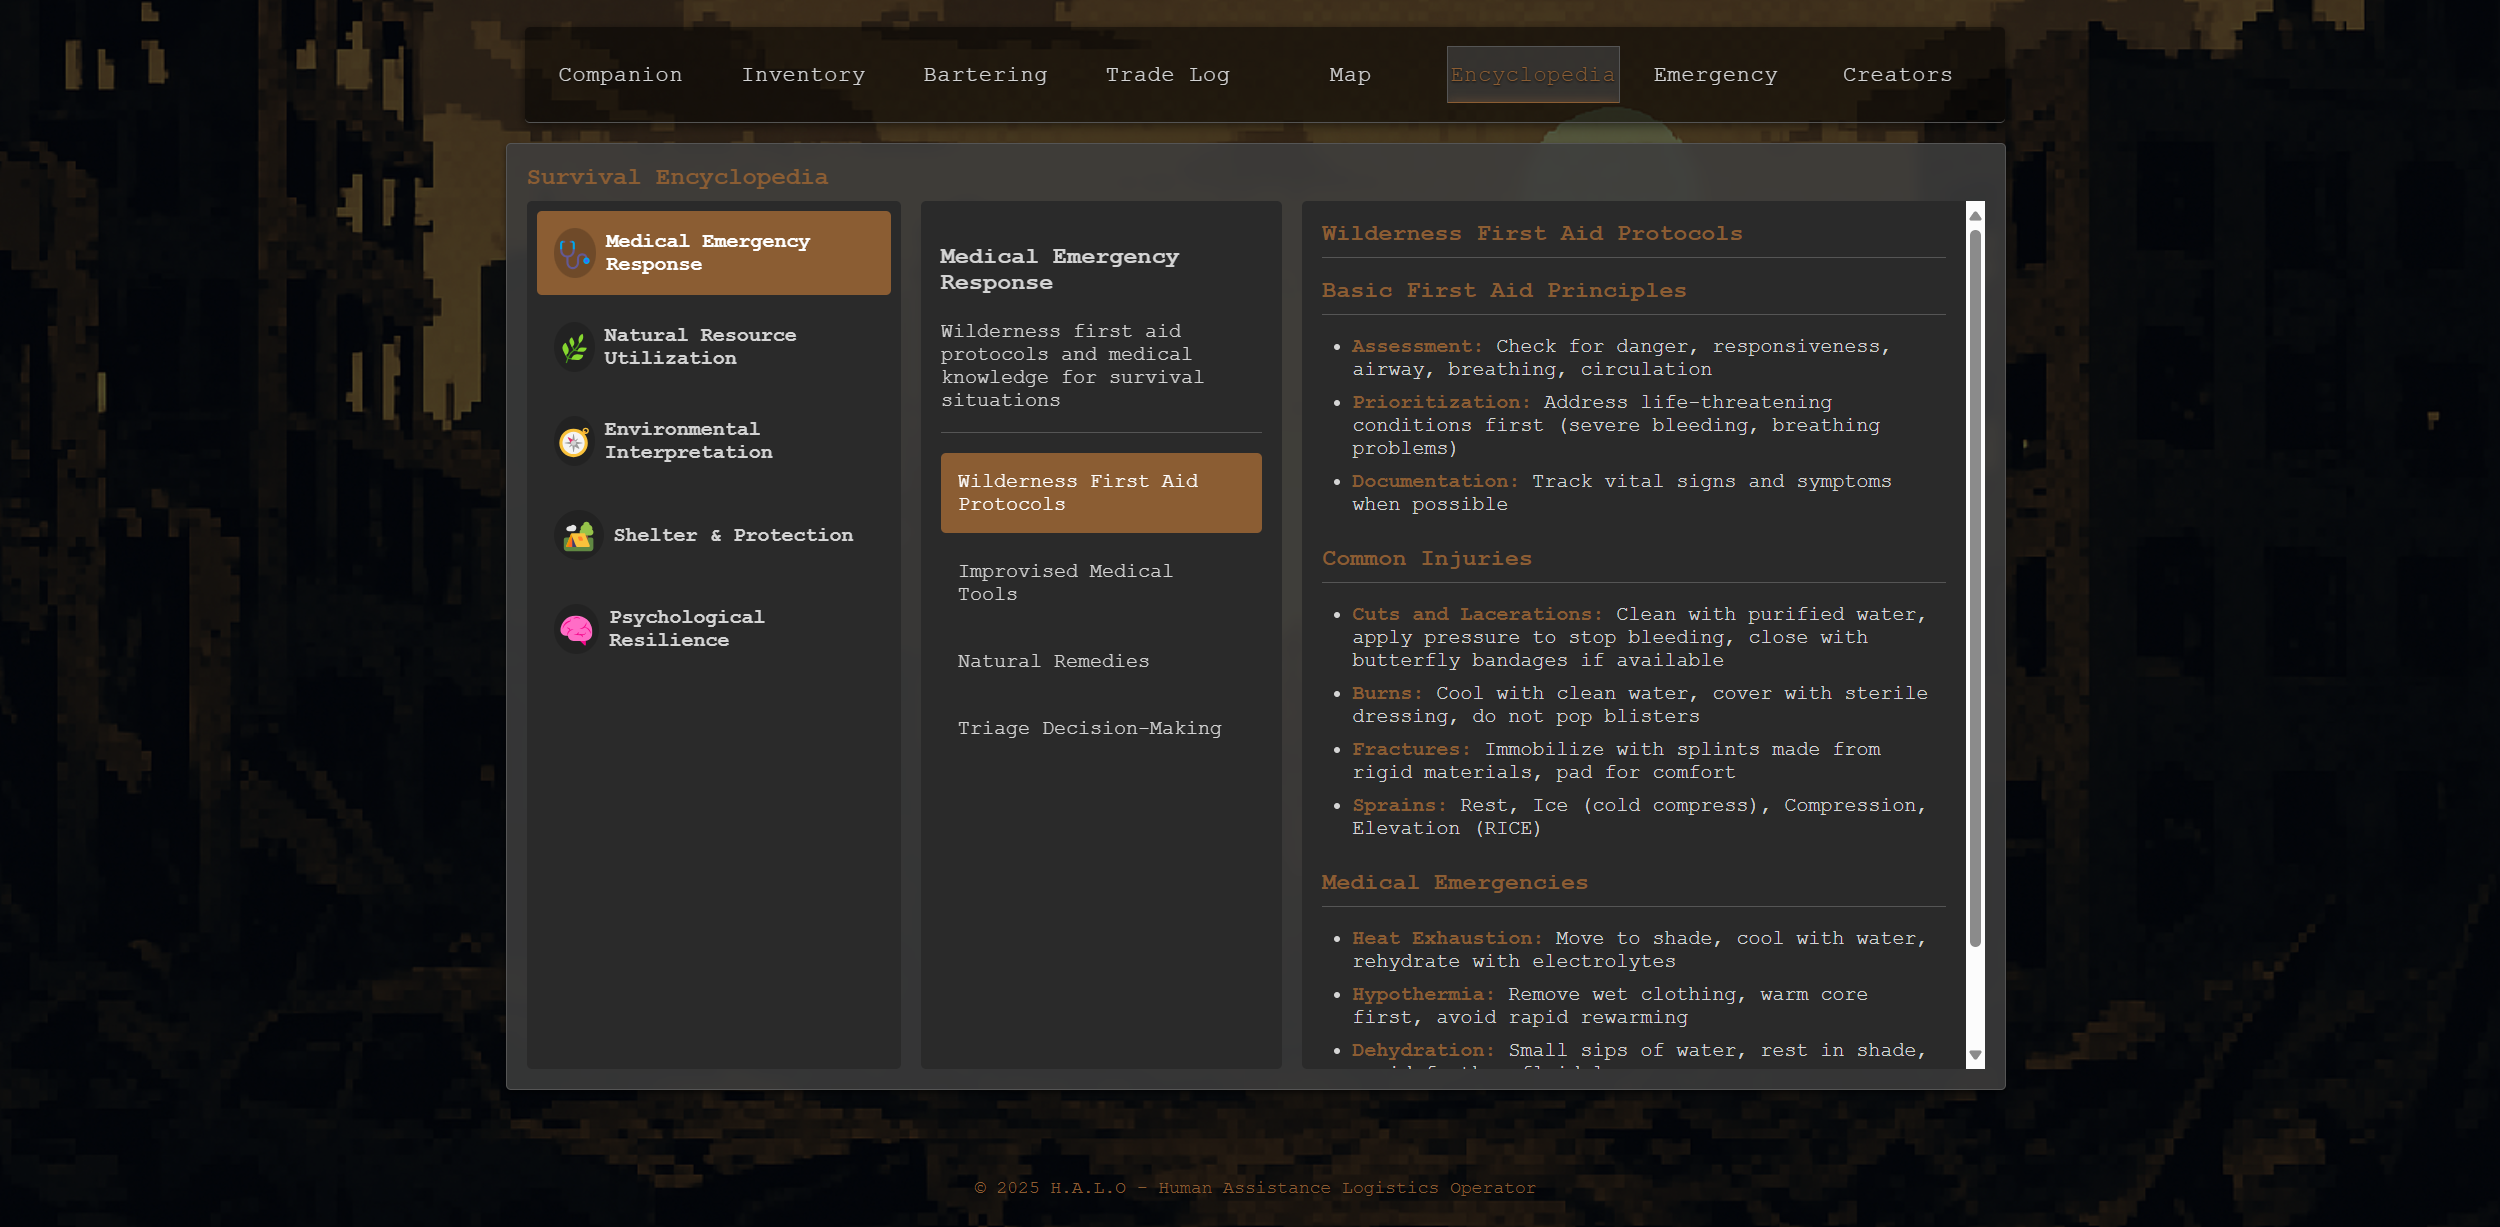Open the Trade Log tab
Viewport: 2500px width, 1227px height.
coord(1167,75)
